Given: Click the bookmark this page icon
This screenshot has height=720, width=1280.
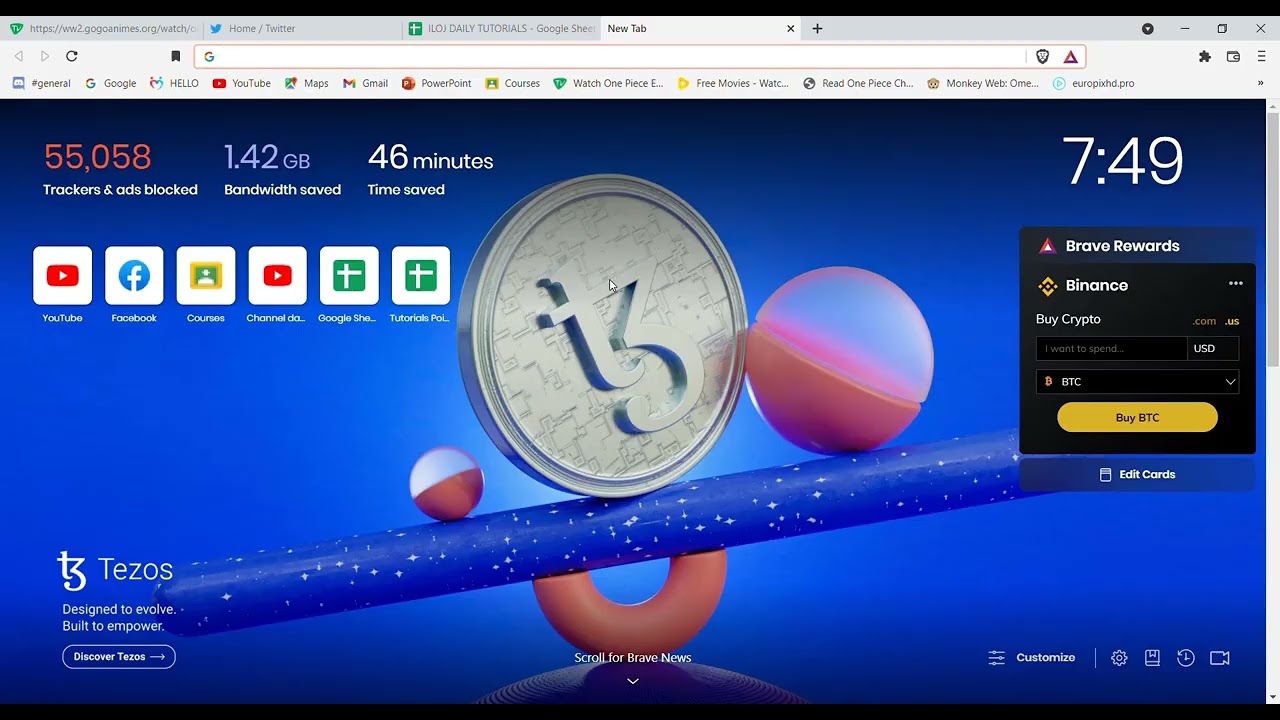Looking at the screenshot, I should (176, 57).
